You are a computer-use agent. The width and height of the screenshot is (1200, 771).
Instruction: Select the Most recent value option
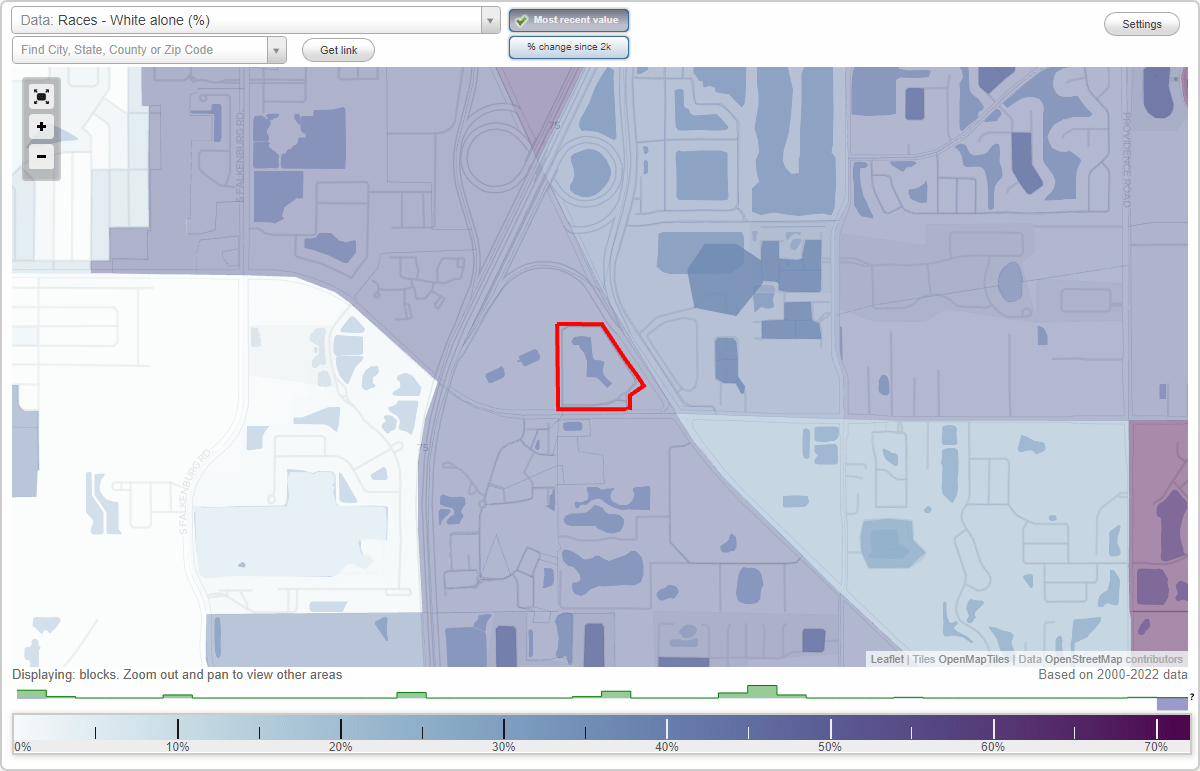569,21
